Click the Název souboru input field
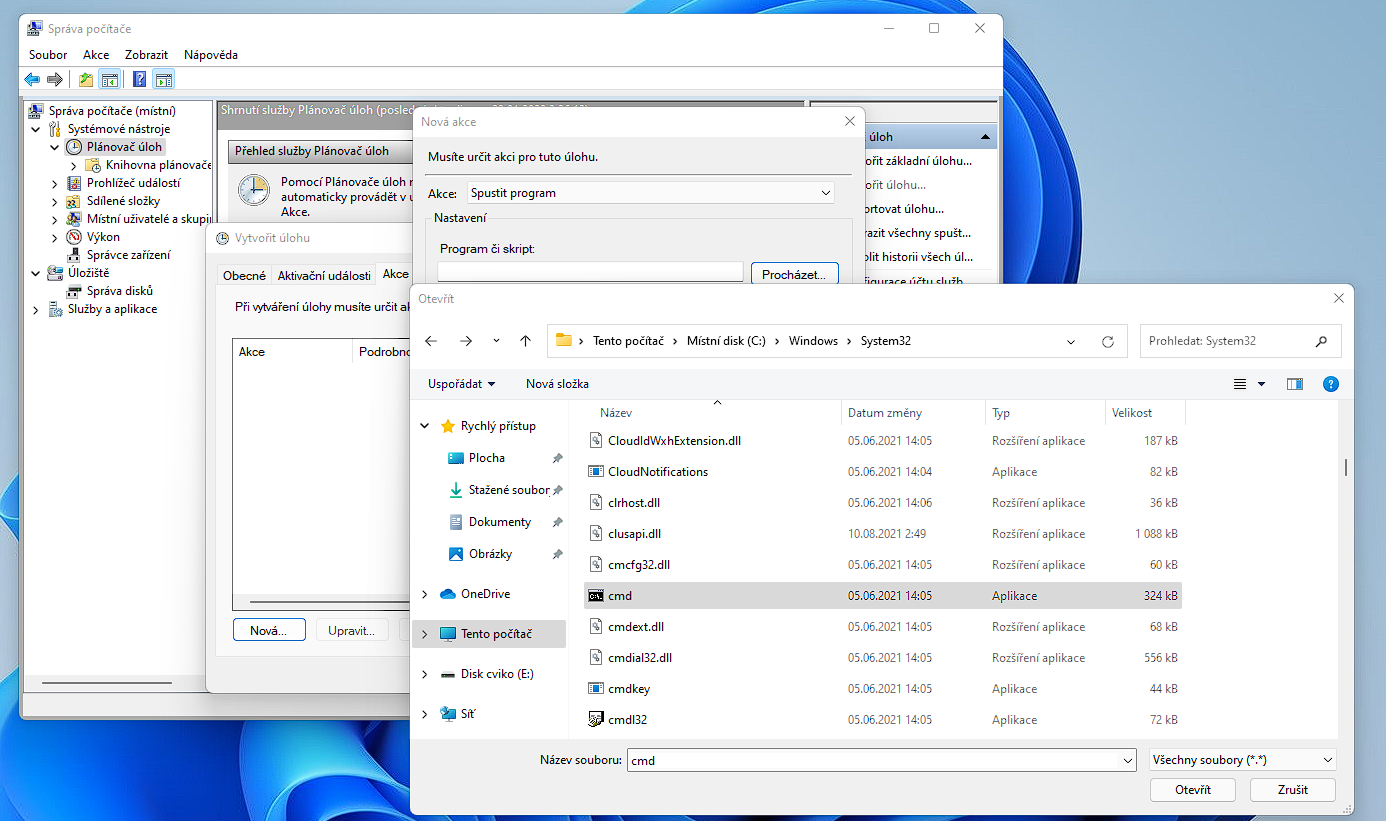 [x=870, y=760]
